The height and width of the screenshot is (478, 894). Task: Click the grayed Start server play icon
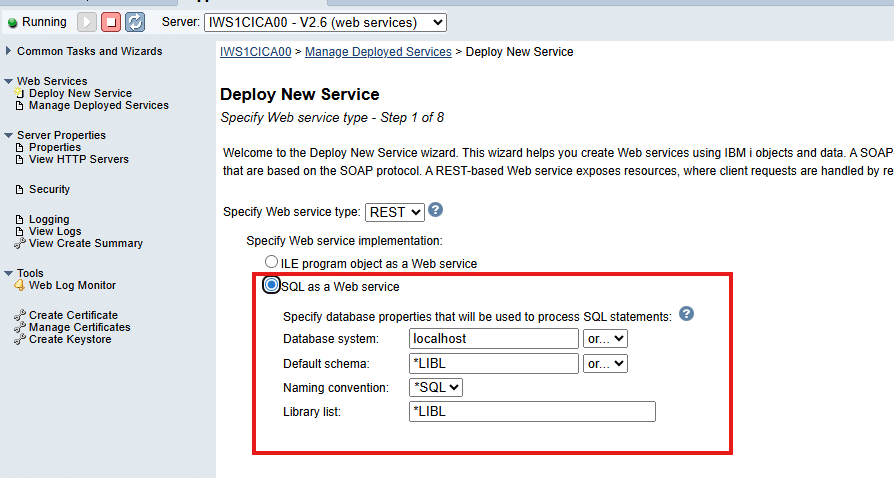click(x=87, y=22)
